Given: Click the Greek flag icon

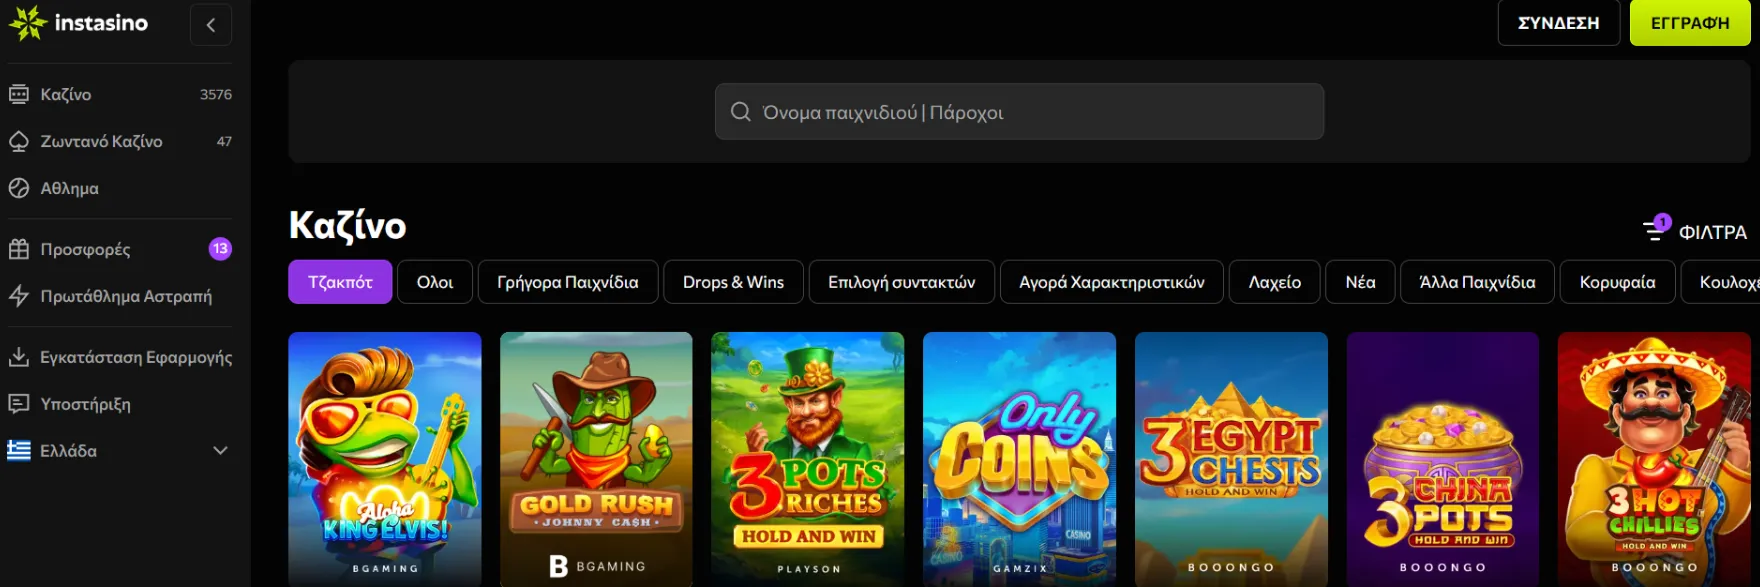Looking at the screenshot, I should (19, 451).
